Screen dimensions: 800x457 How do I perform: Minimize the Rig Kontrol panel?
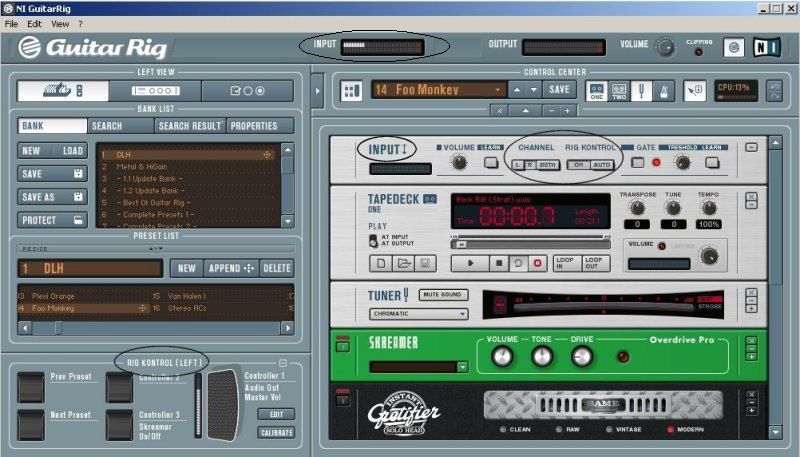tap(283, 363)
